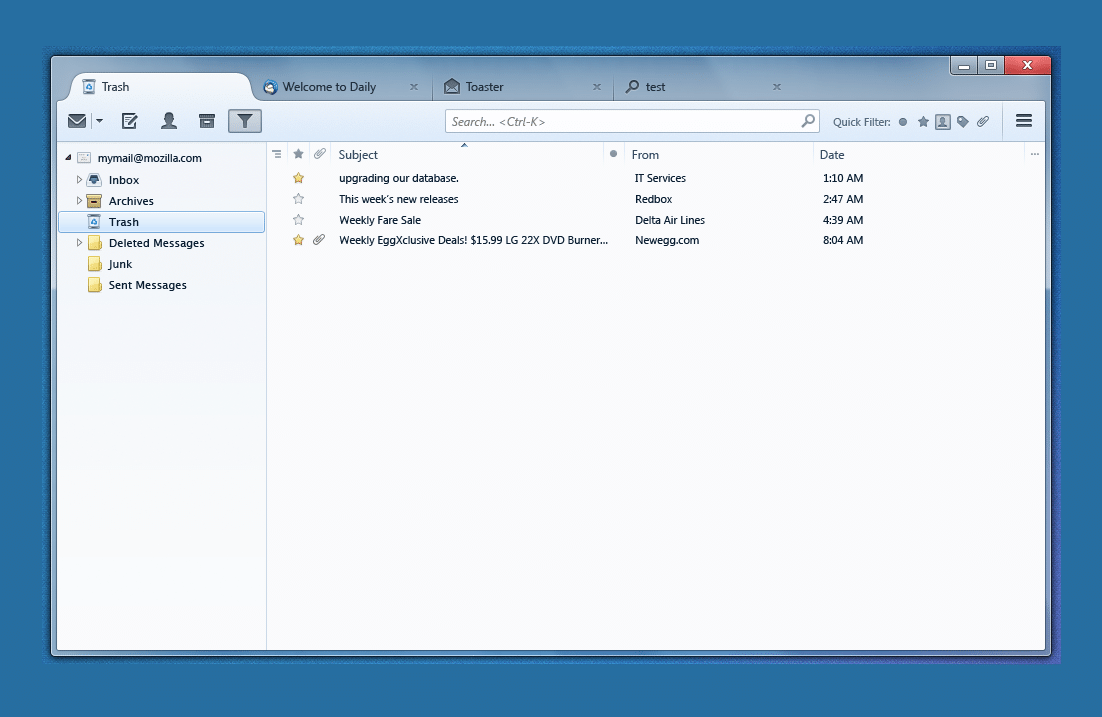Click the Archive toolbar icon
The width and height of the screenshot is (1102, 717).
pyautogui.click(x=207, y=121)
